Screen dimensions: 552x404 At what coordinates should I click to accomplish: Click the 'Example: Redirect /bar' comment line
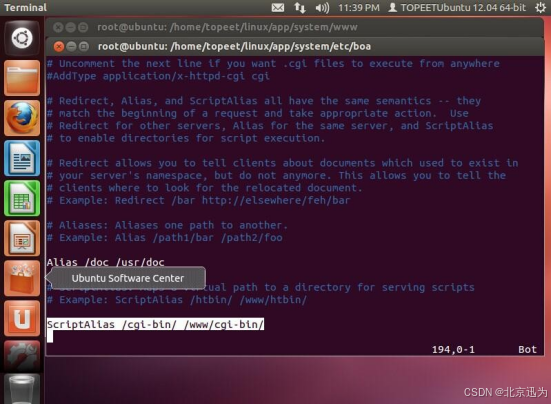pos(199,200)
